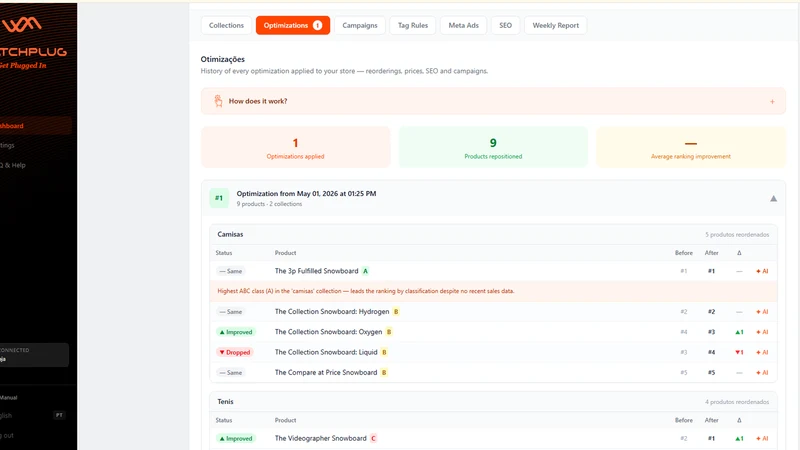View the Weekly Report tab
Image resolution: width=800 pixels, height=450 pixels.
[556, 26]
